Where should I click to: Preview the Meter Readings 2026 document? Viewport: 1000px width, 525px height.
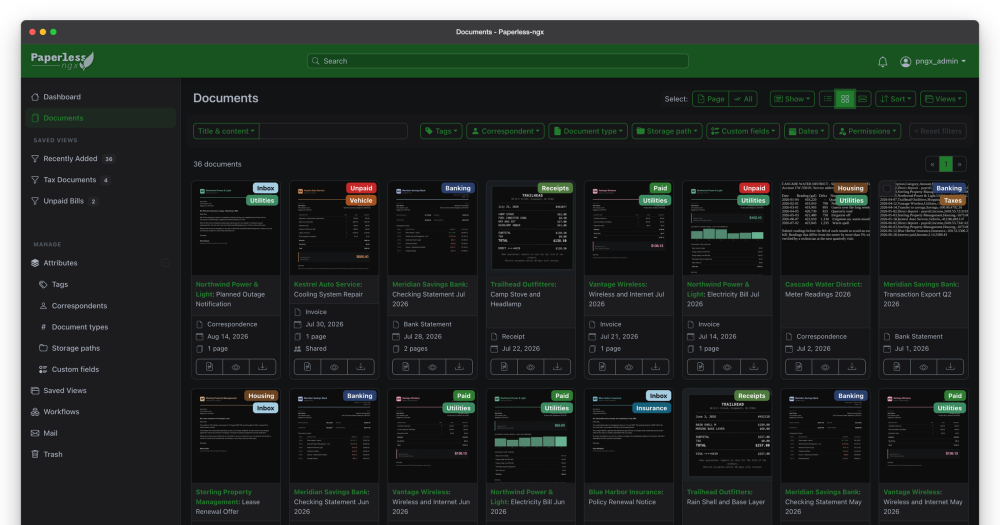click(825, 367)
